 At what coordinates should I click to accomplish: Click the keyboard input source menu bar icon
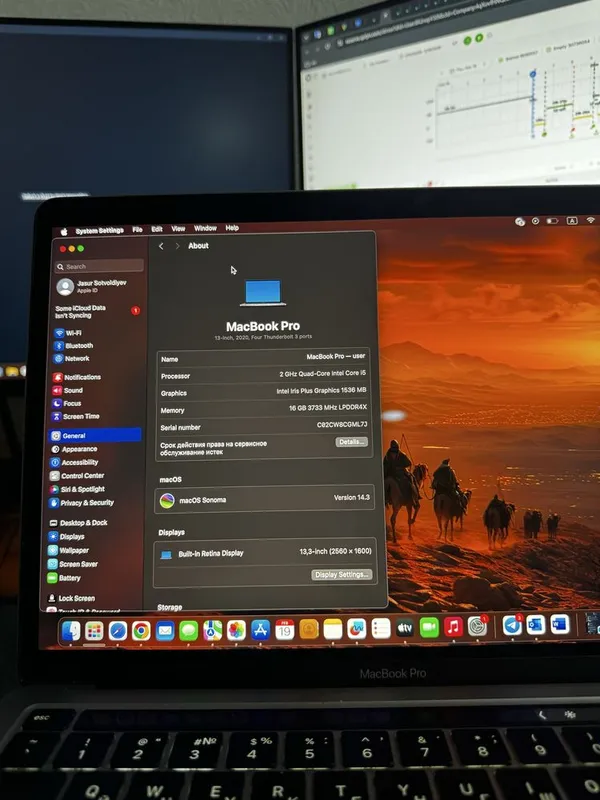click(572, 220)
